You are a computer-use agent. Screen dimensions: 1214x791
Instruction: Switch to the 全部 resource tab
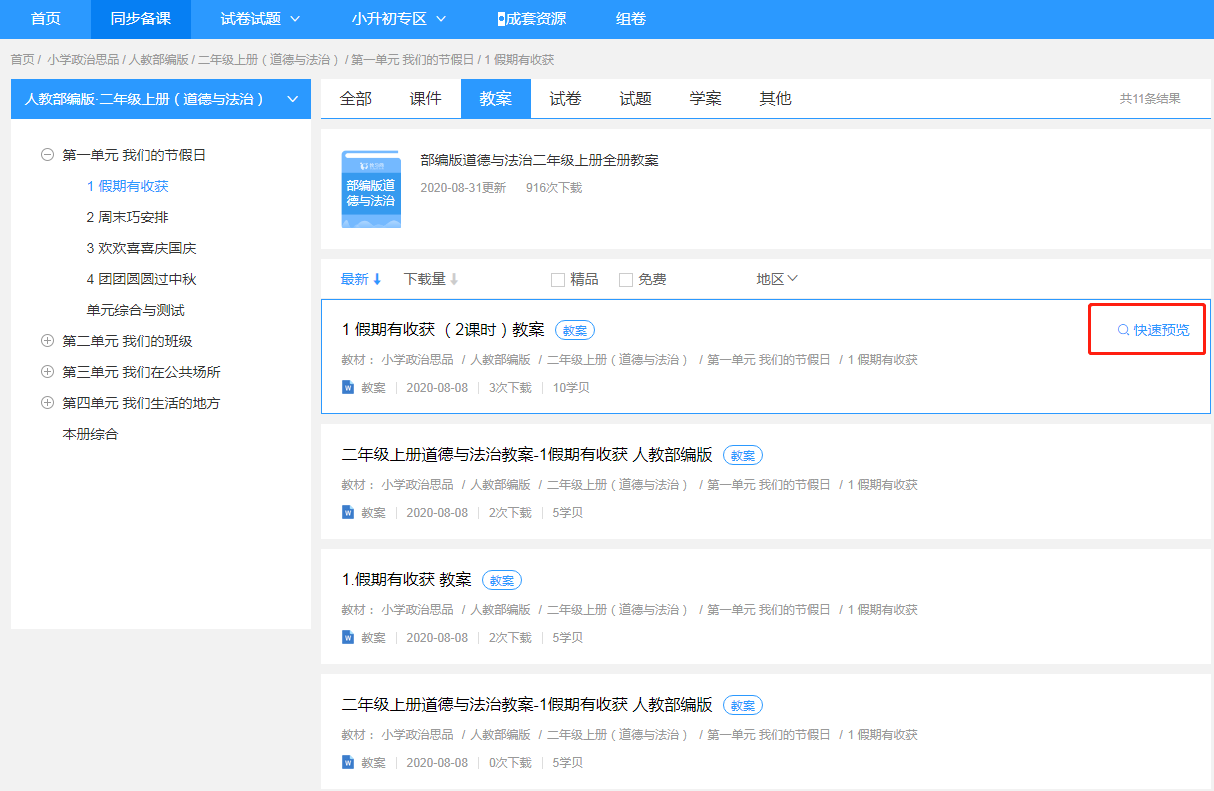pyautogui.click(x=356, y=98)
